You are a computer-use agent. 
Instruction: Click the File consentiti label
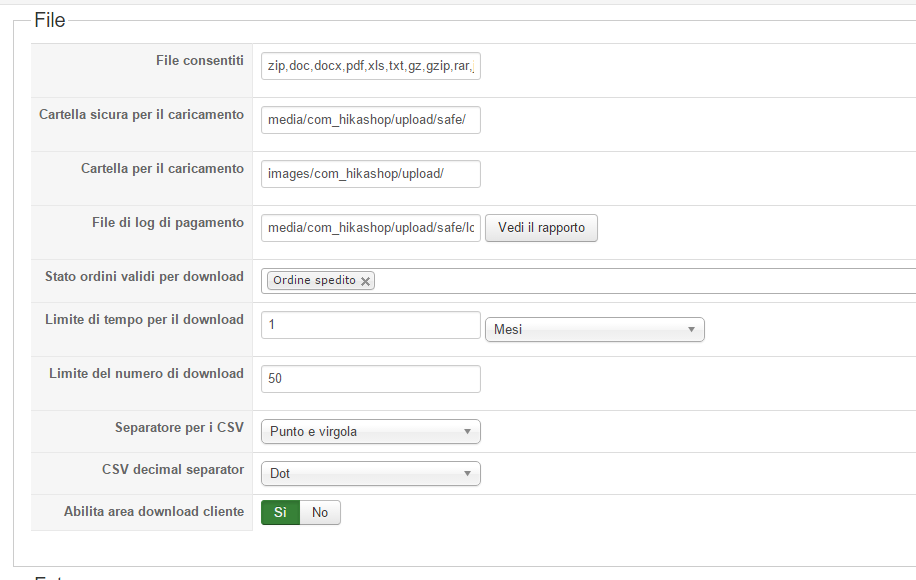199,61
